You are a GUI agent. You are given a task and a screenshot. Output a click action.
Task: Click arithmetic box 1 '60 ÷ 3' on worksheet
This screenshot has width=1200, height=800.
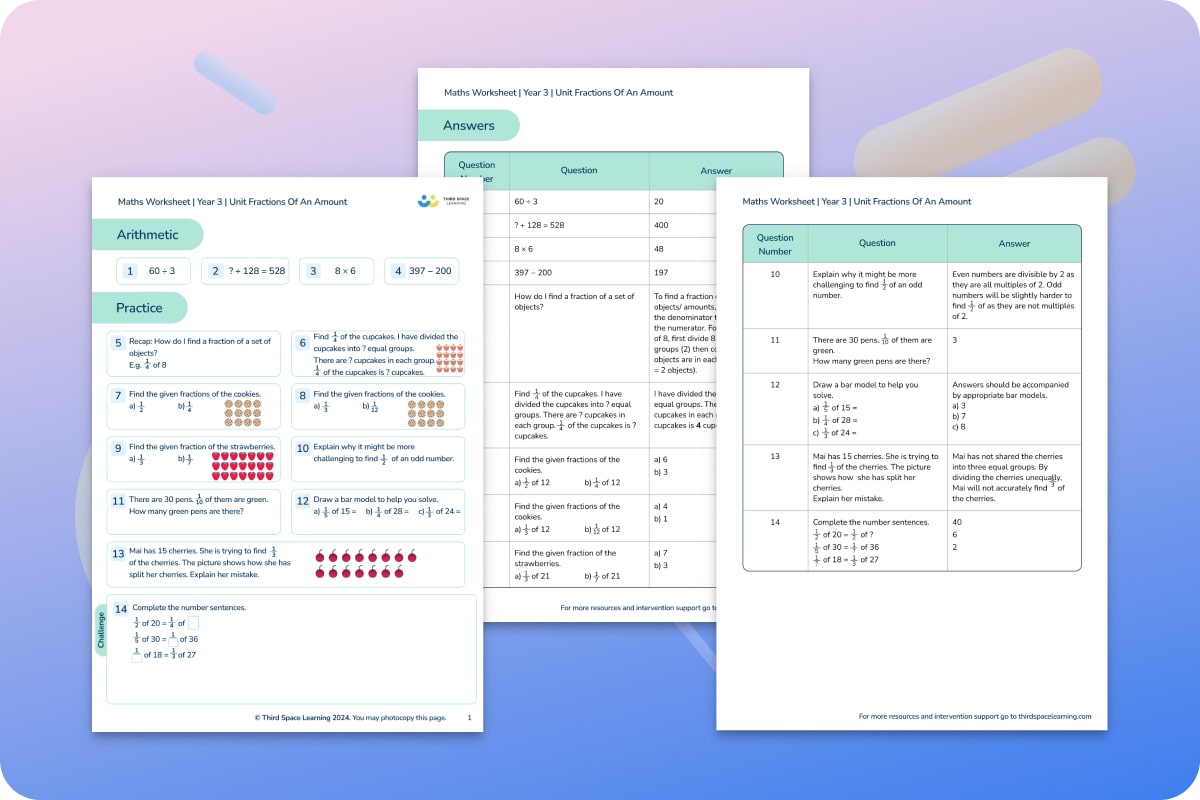point(153,271)
